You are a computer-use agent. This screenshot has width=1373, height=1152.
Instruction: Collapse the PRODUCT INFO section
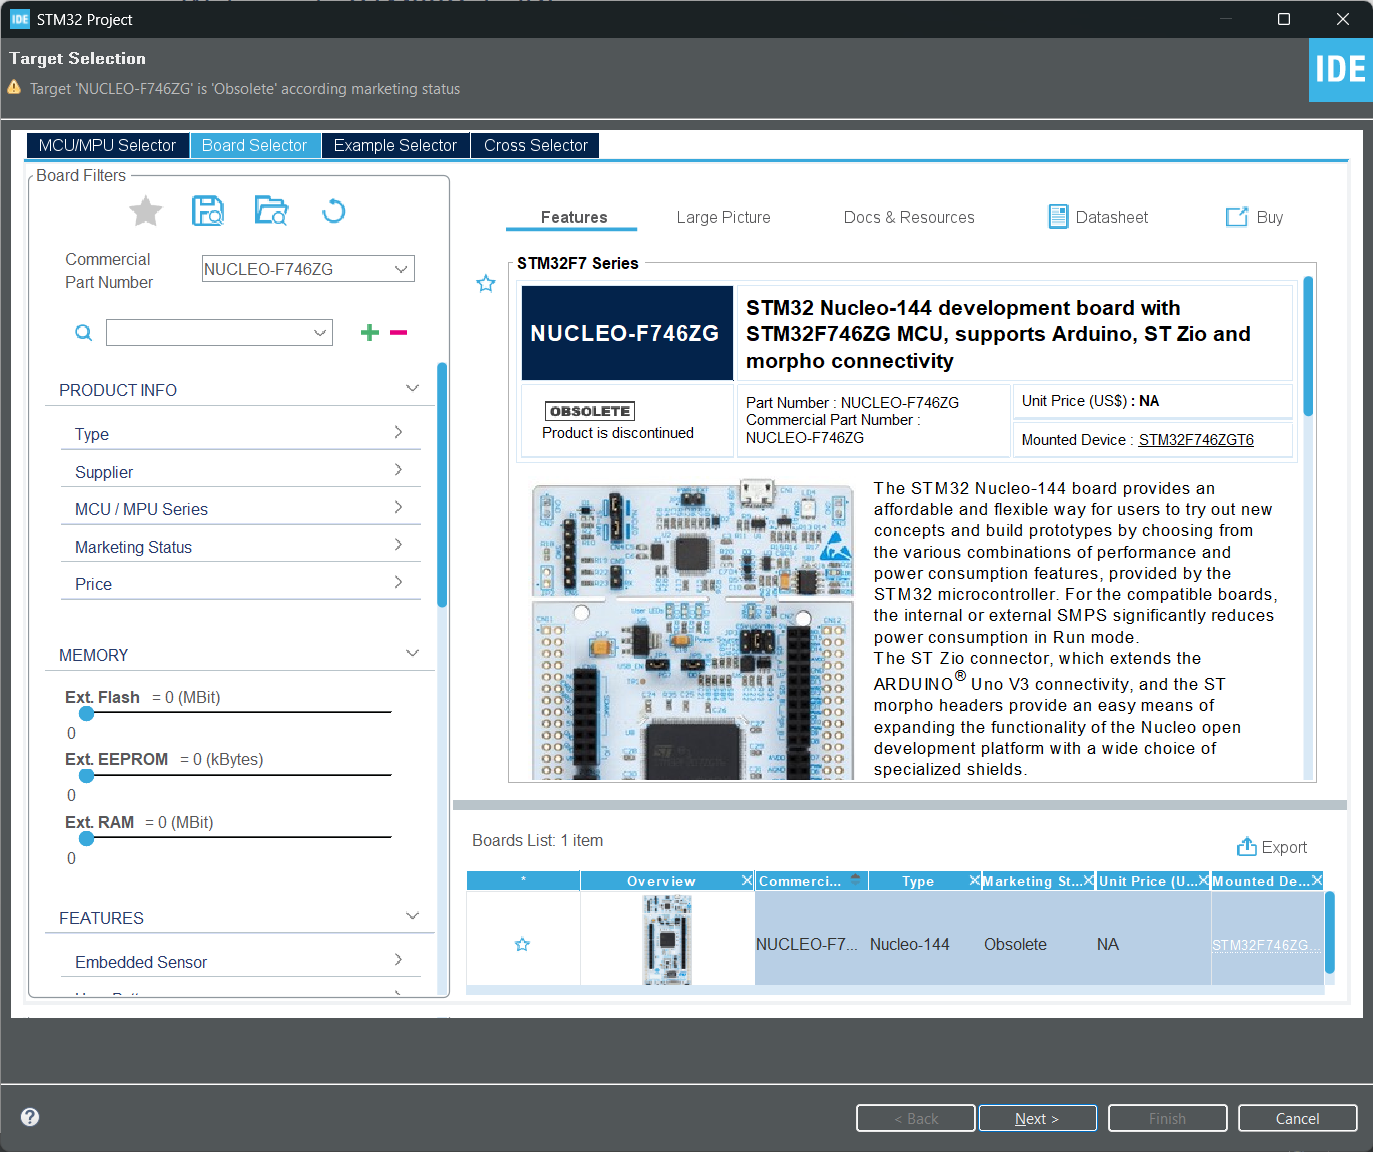pos(412,388)
